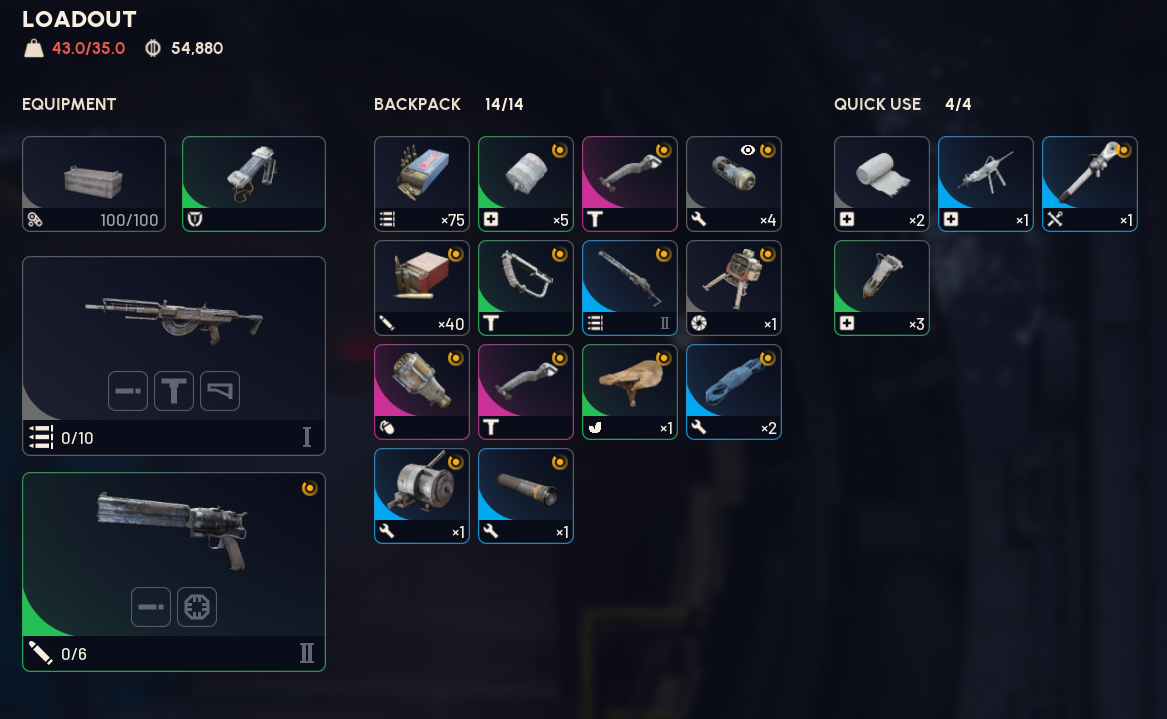Viewport: 1167px width, 719px height.
Task: Click the shield item in Equipment
Action: pyautogui.click(x=254, y=184)
